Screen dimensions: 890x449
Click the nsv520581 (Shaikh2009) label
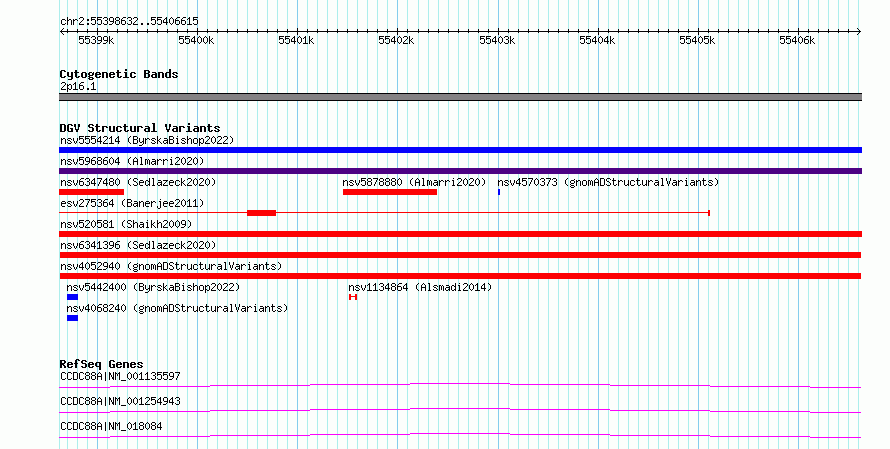(x=126, y=224)
